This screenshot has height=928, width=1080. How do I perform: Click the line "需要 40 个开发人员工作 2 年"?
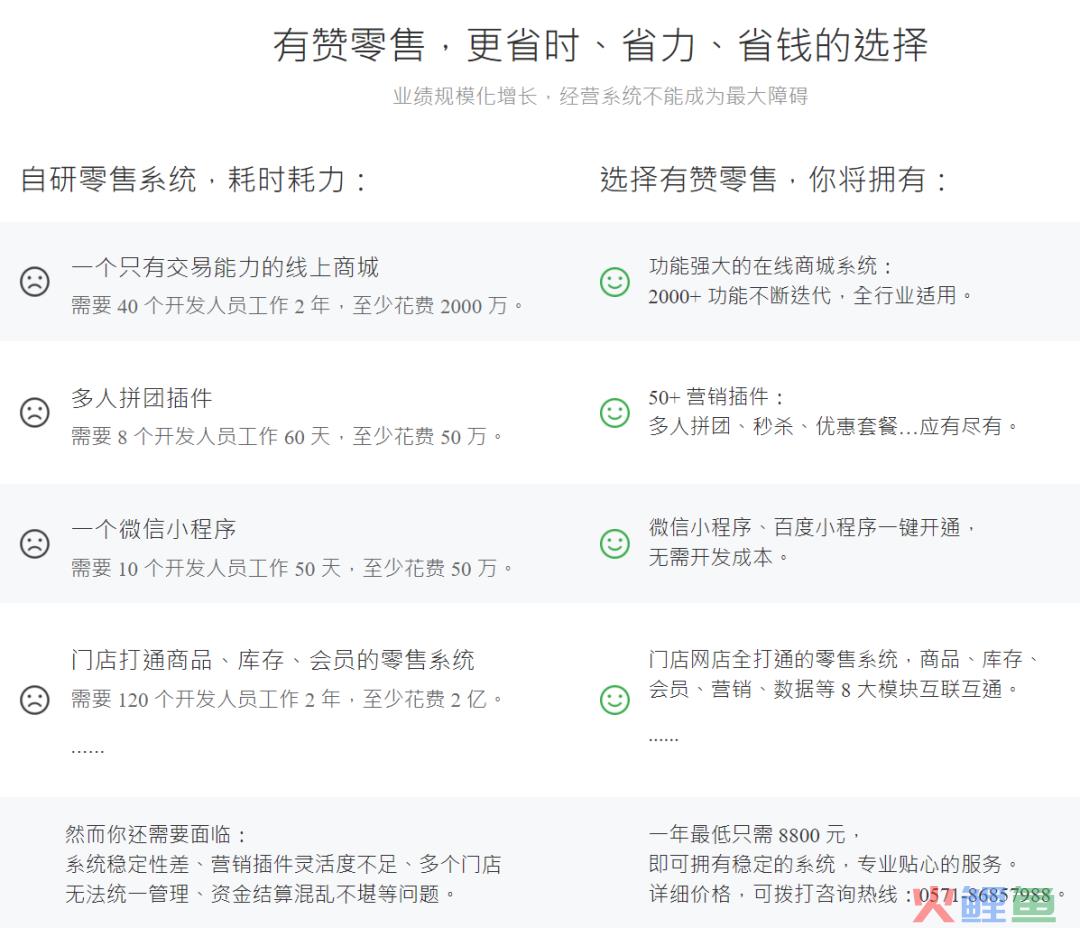(200, 305)
